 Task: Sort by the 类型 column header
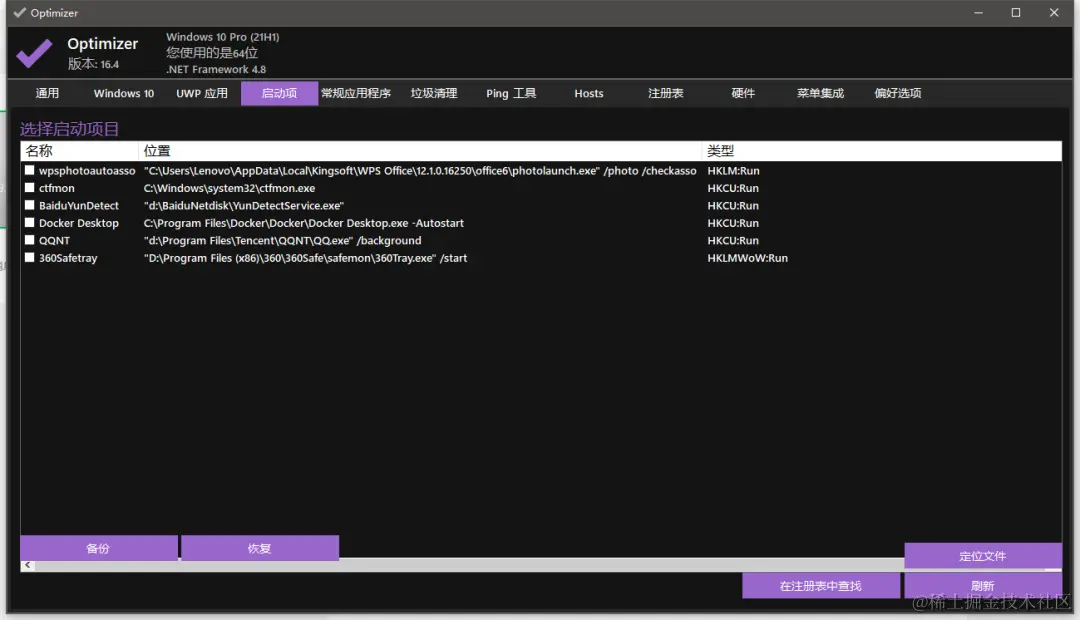(x=882, y=151)
